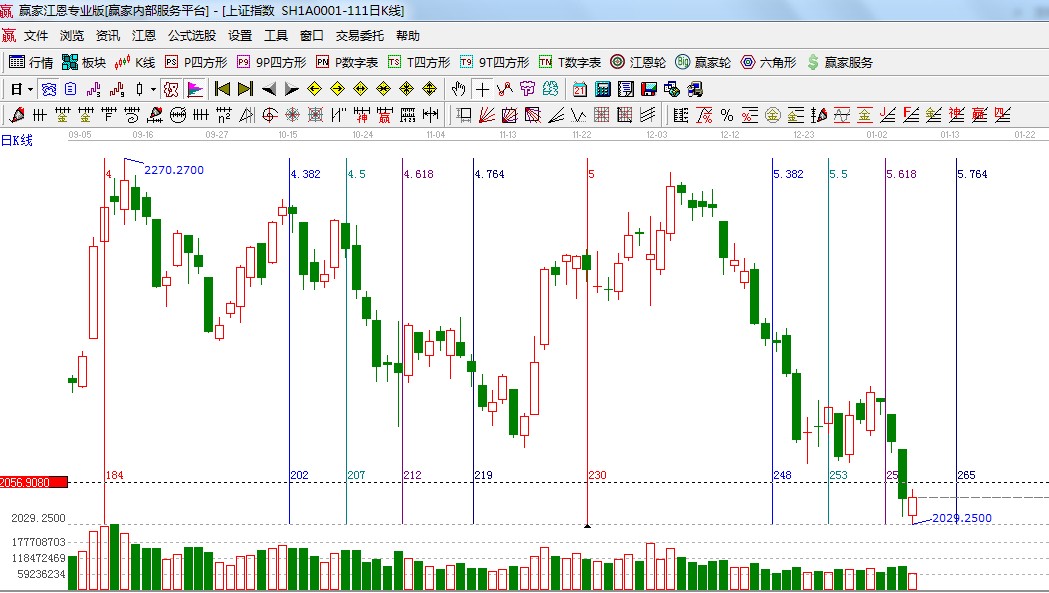Open the 板块 sector view

tap(83, 62)
